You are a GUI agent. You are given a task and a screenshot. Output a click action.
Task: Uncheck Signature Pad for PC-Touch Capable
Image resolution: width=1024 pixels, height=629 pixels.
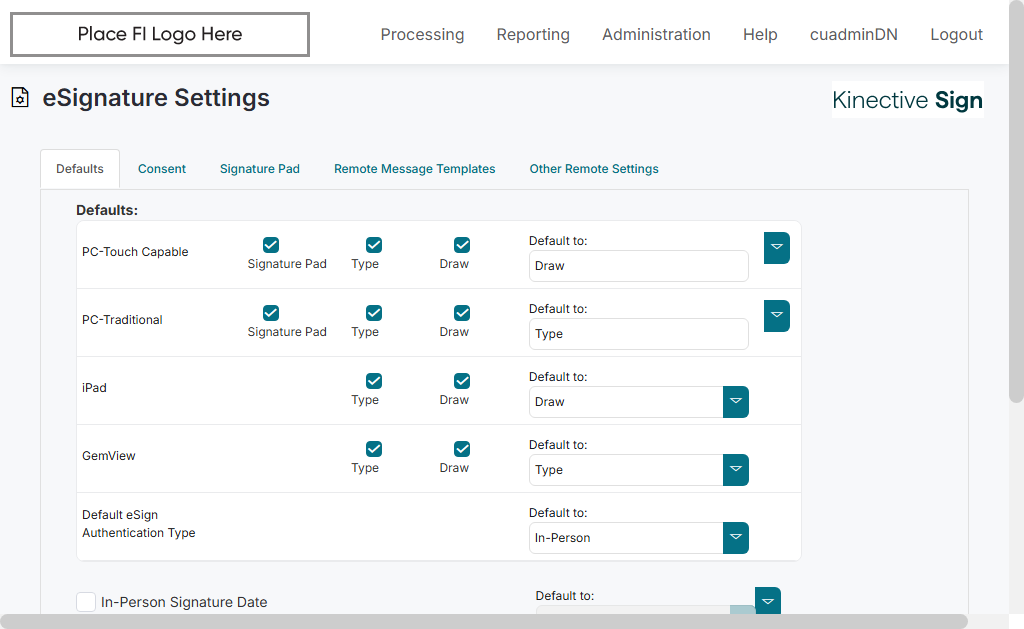point(271,245)
